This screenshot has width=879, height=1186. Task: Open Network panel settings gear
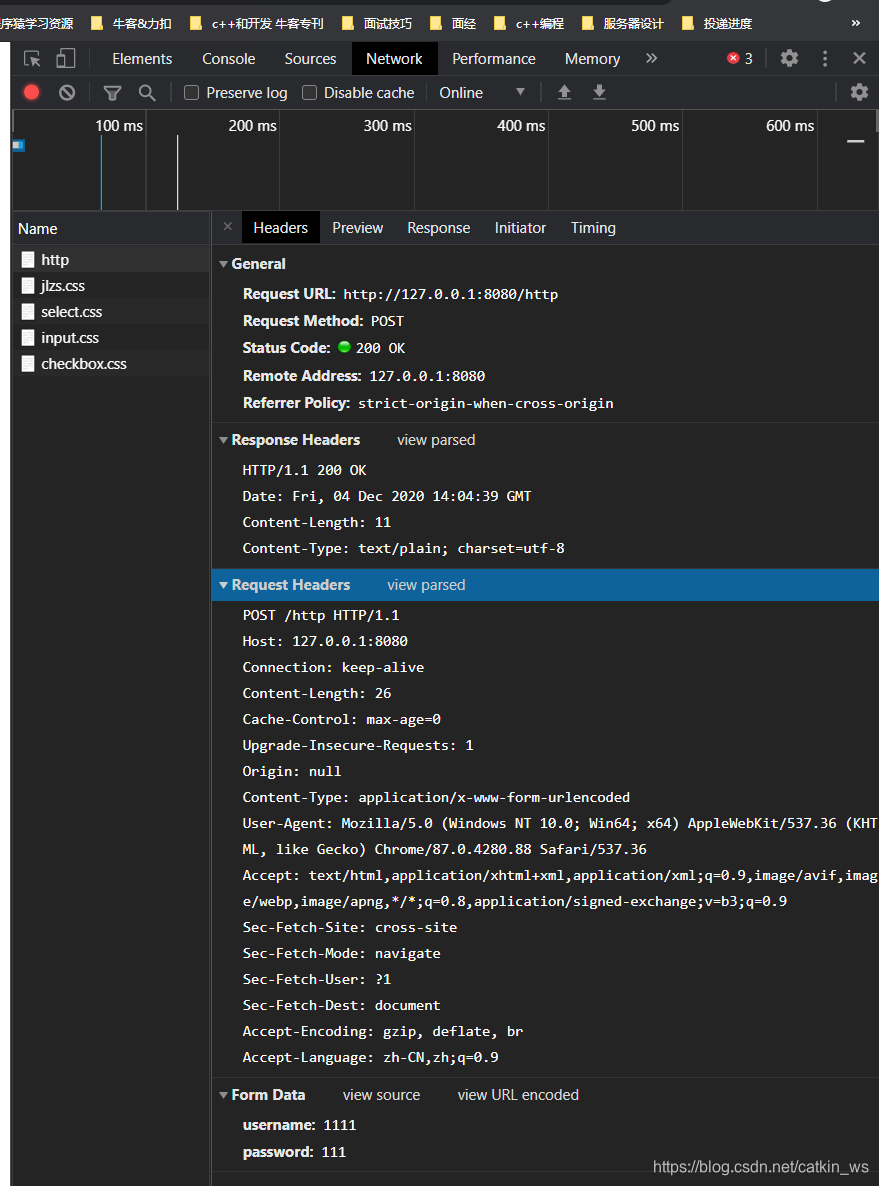click(859, 92)
